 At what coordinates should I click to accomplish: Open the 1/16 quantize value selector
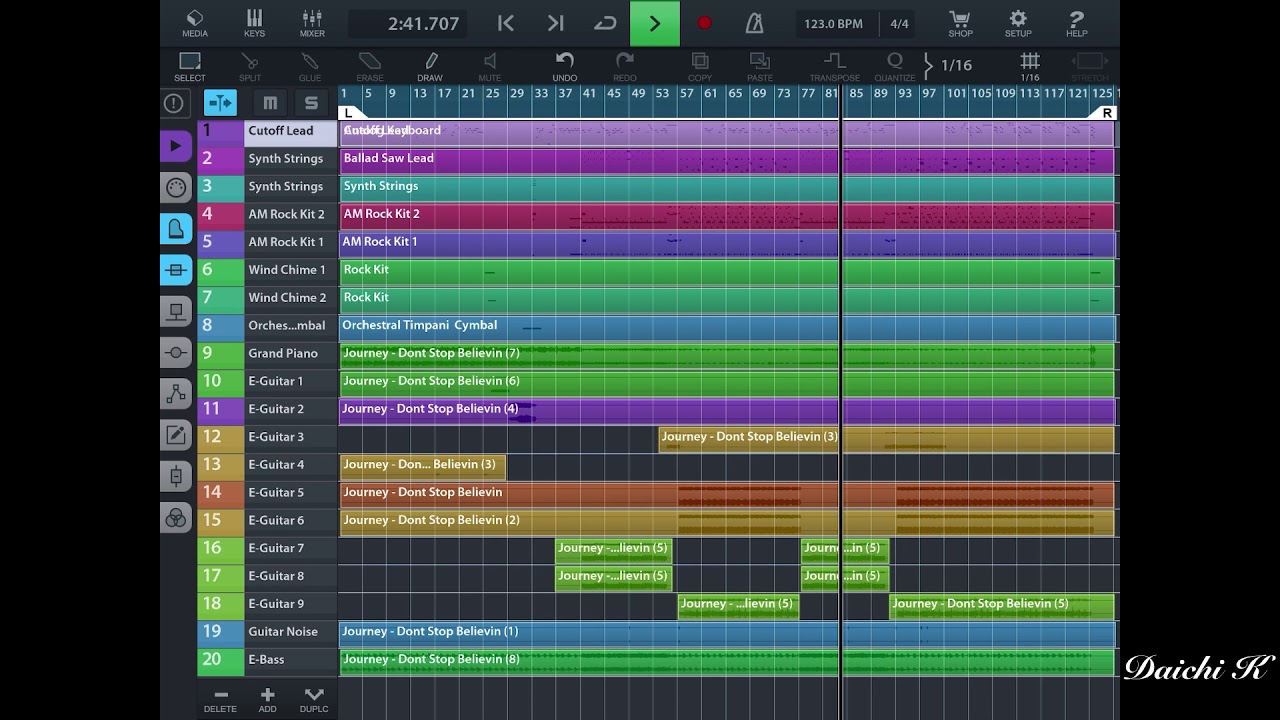point(949,65)
